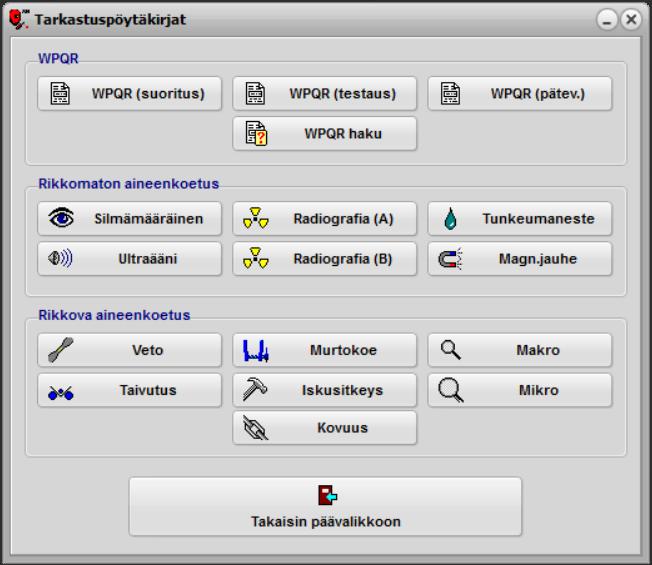The width and height of the screenshot is (652, 565).
Task: Click the magnet icon for Magn.jauhe
Action: pyautogui.click(x=450, y=259)
